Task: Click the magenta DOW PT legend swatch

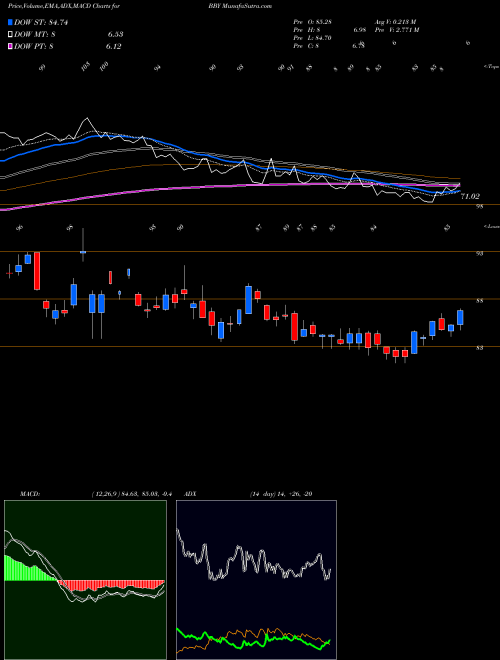Action: point(11,46)
